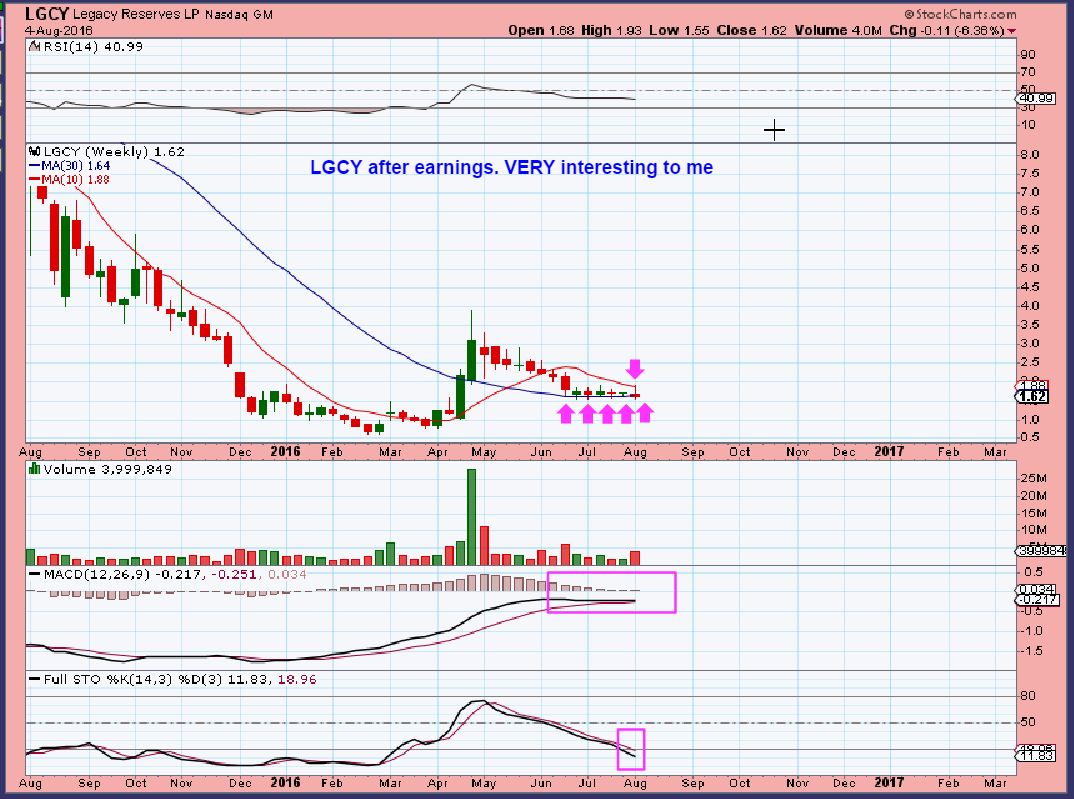Viewport: 1074px width, 799px height.
Task: Click the 80 label on the stochastic axis
Action: coord(1027,696)
